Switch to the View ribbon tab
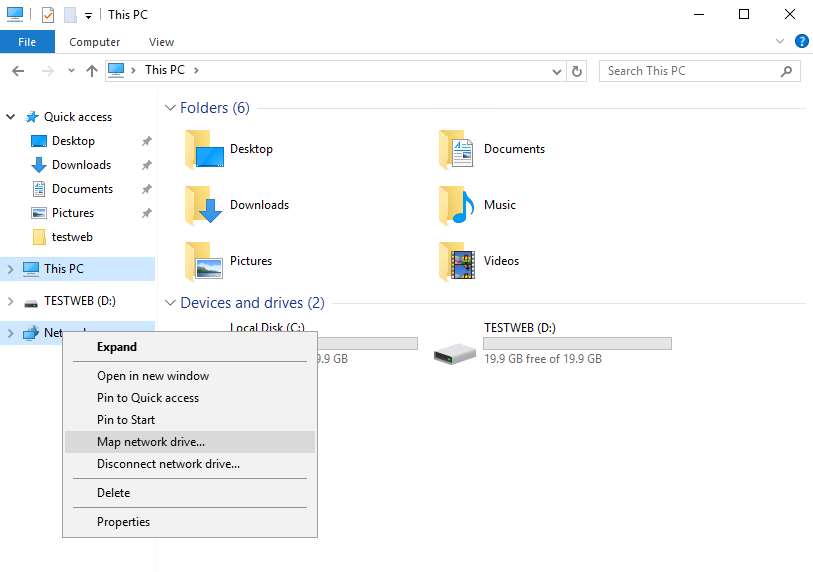Image resolution: width=813 pixels, height=572 pixels. coord(161,42)
